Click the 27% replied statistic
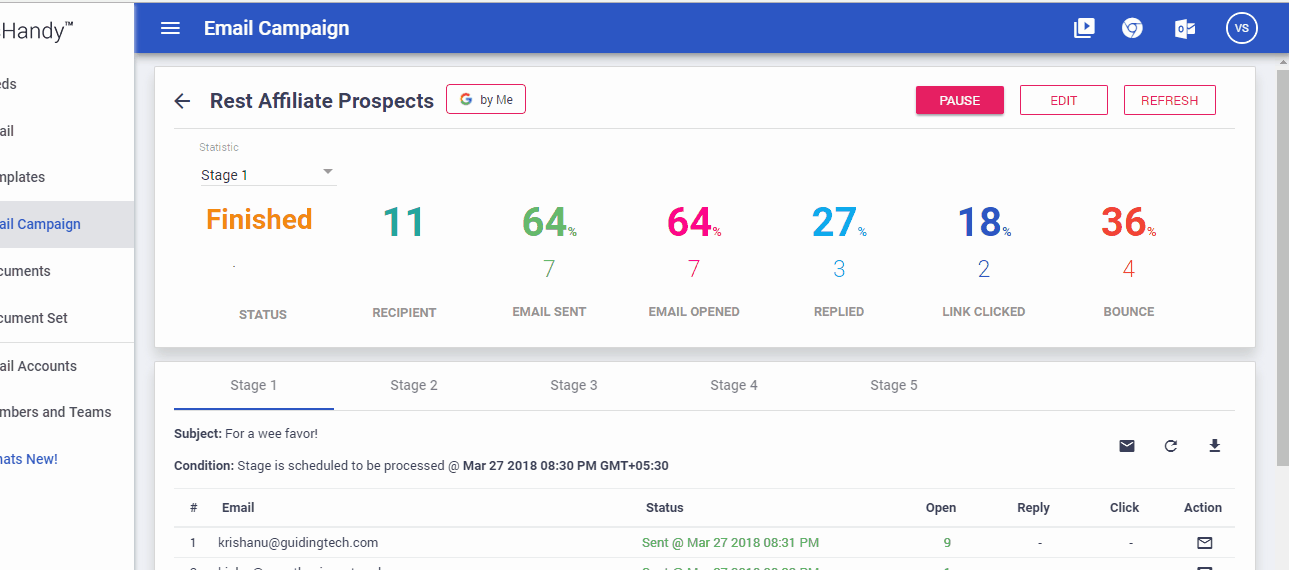Image resolution: width=1289 pixels, height=570 pixels. tap(839, 222)
